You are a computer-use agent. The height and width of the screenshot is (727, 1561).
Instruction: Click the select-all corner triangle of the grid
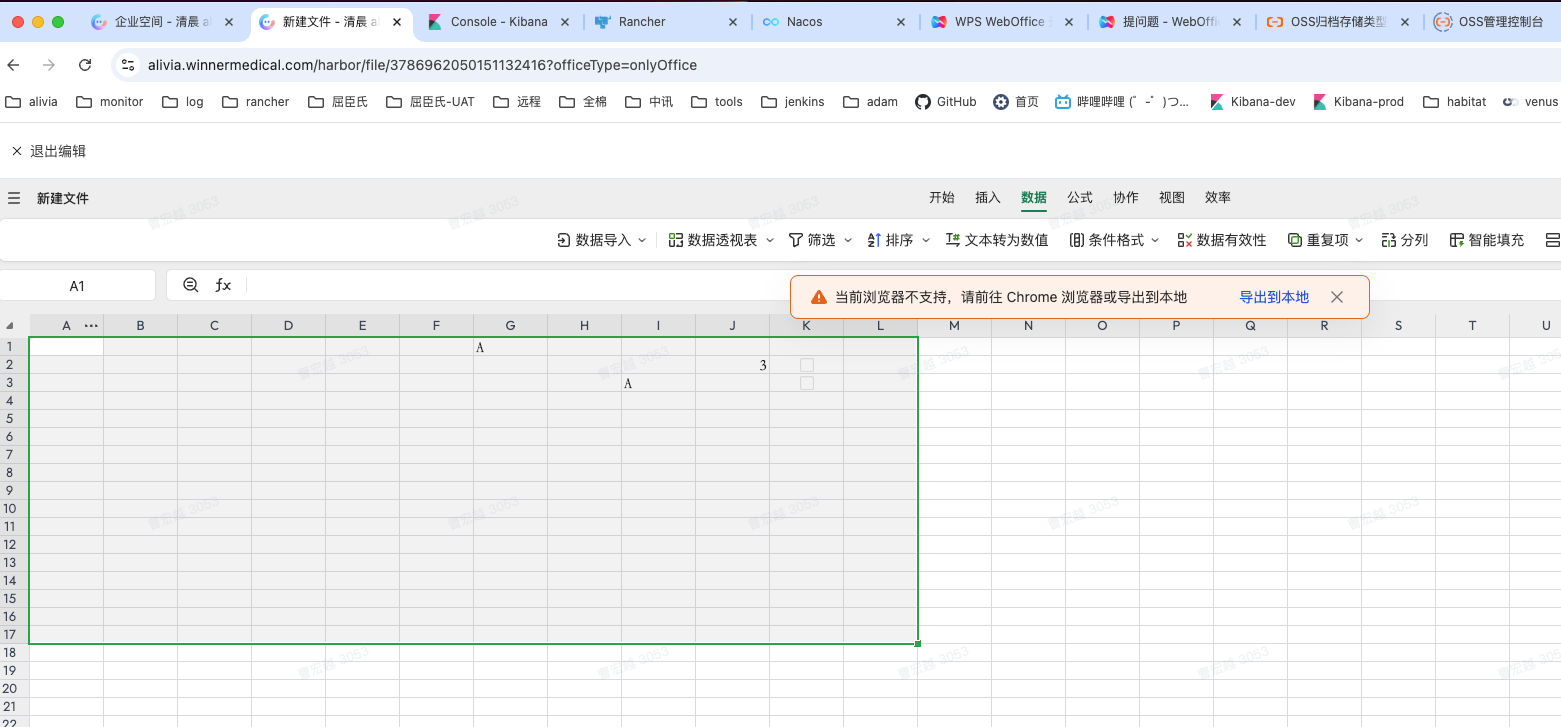(x=11, y=326)
